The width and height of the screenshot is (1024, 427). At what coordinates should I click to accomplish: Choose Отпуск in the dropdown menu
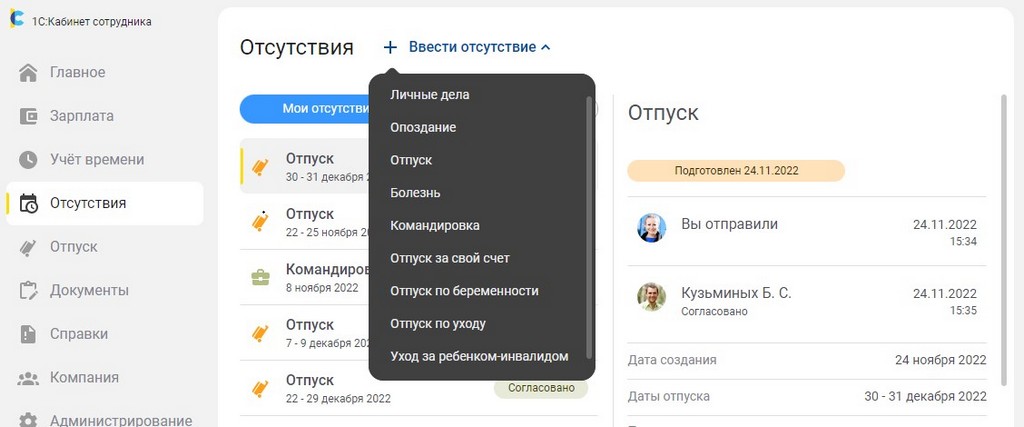coord(411,160)
